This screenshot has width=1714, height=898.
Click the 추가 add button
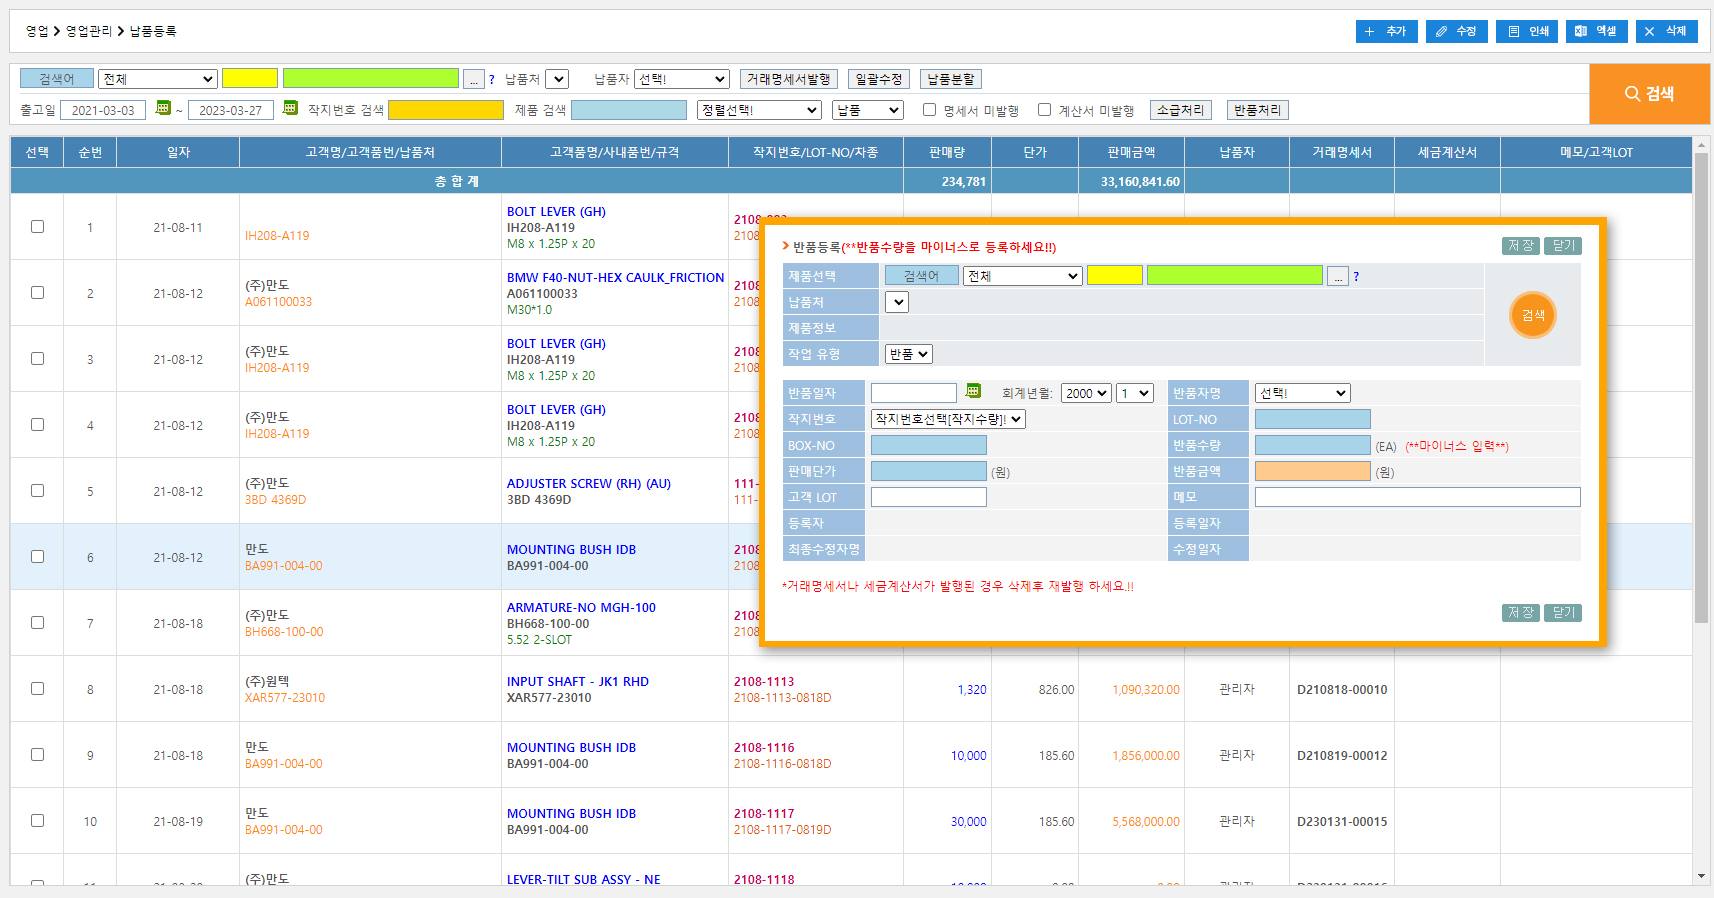tap(1386, 31)
